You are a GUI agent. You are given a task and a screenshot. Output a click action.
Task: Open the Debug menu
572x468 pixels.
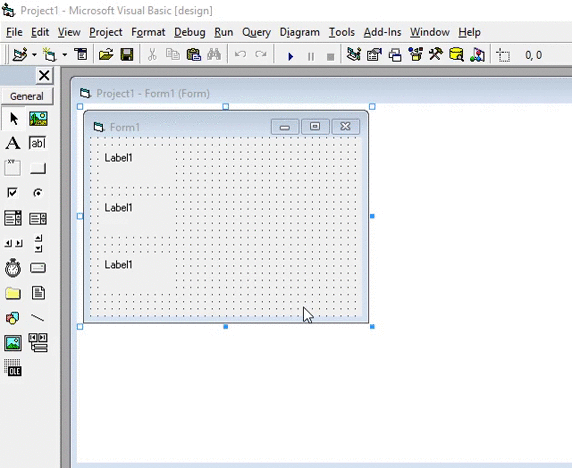tap(190, 32)
